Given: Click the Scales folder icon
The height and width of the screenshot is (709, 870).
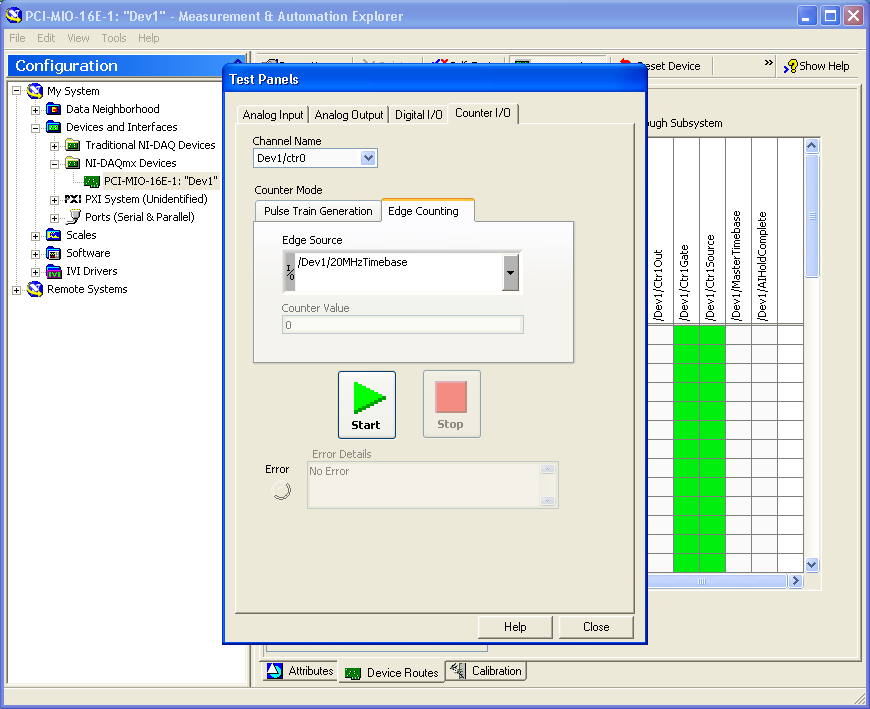Looking at the screenshot, I should click(x=54, y=235).
